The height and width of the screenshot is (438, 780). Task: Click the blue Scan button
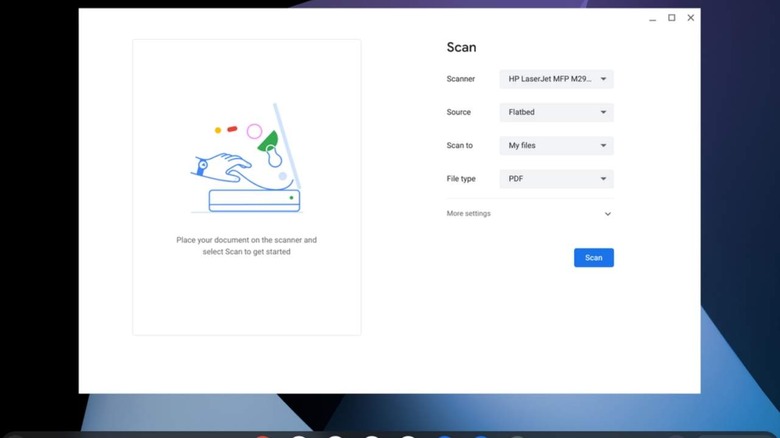click(x=593, y=258)
